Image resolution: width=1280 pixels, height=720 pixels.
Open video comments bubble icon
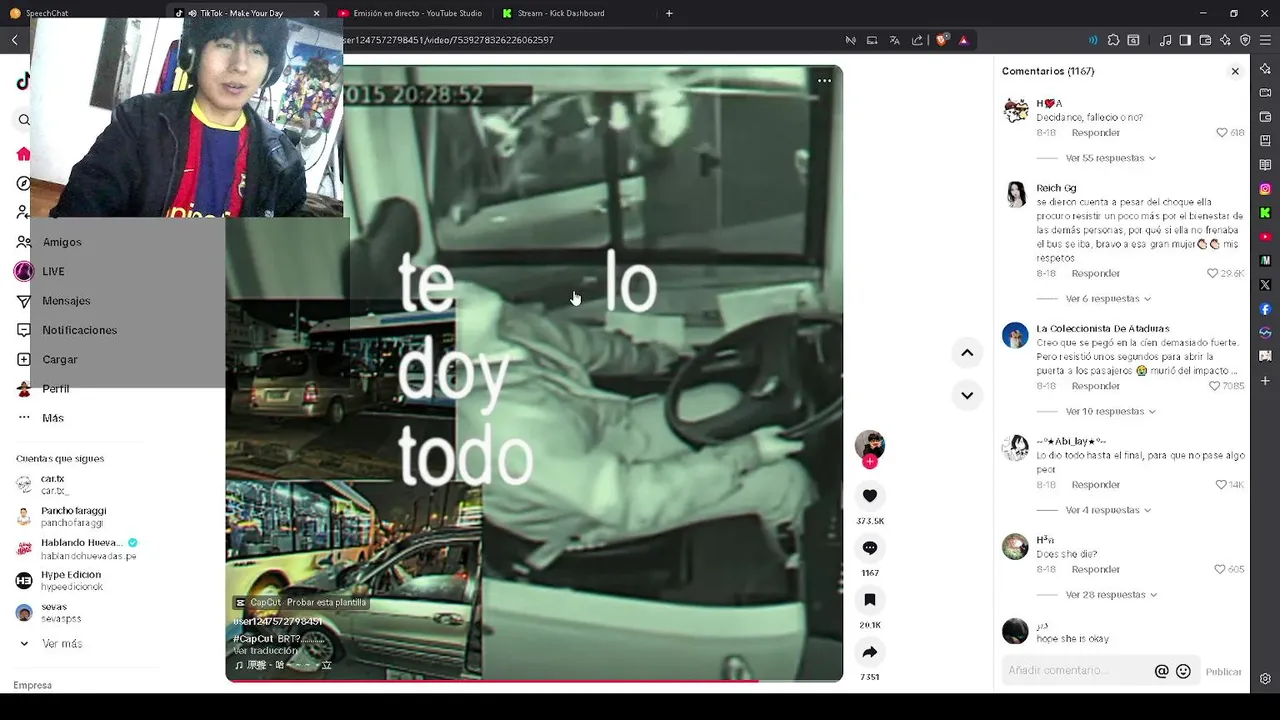[869, 548]
